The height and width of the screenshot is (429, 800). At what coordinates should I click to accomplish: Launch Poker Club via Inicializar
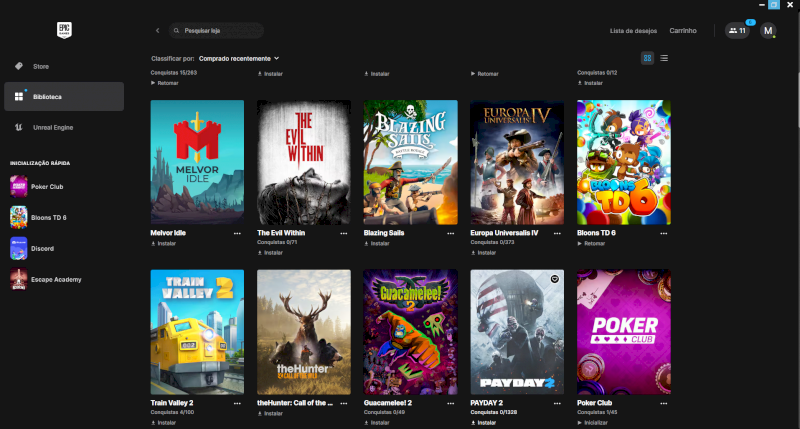pyautogui.click(x=592, y=423)
